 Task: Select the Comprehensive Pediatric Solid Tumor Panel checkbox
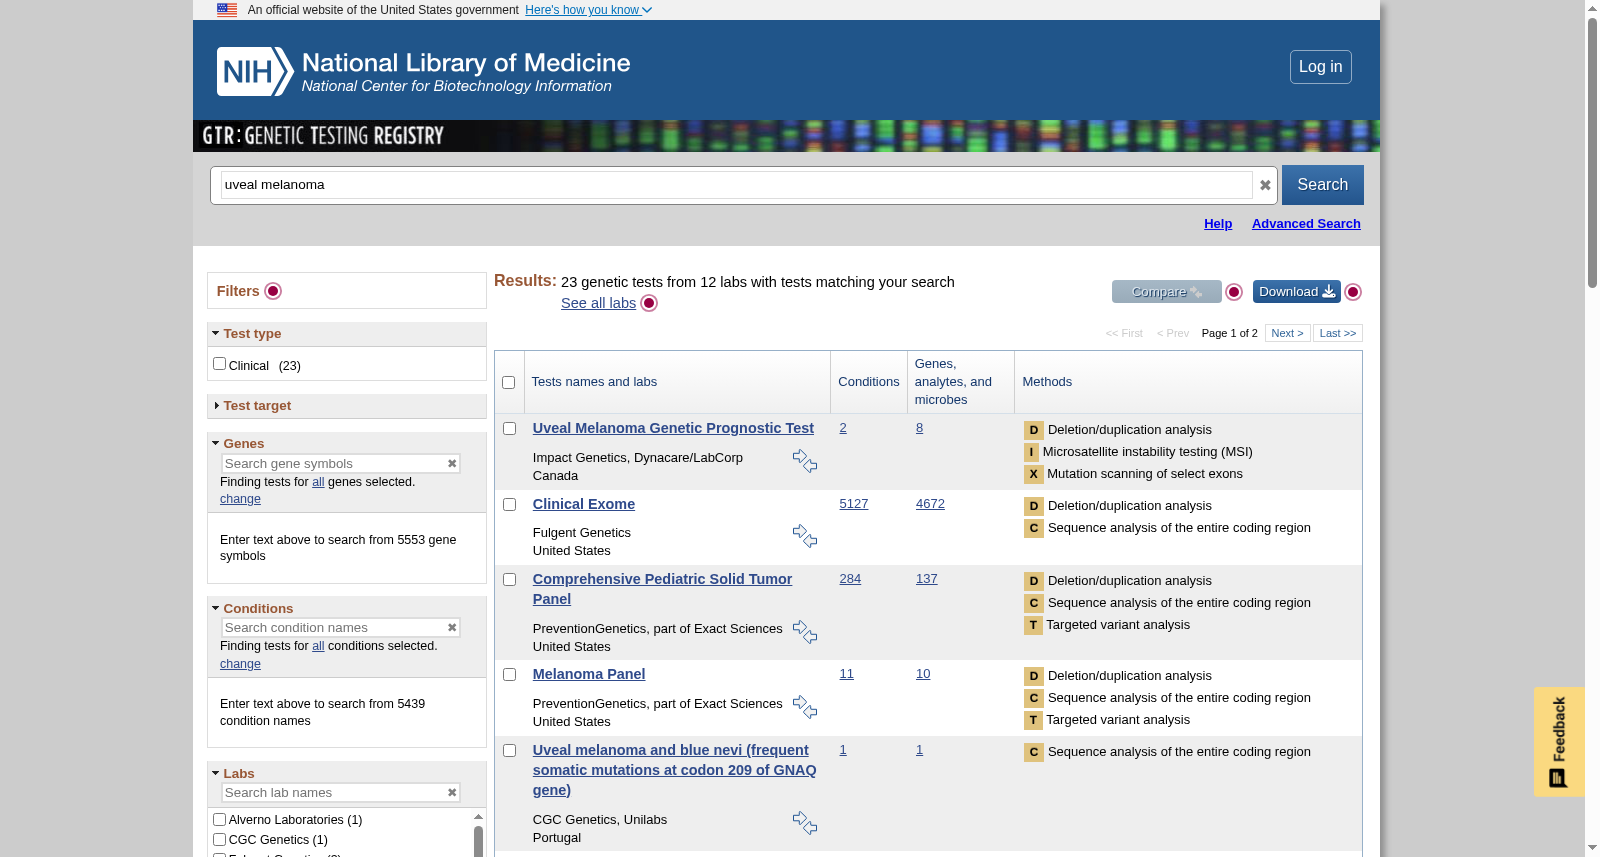509,579
